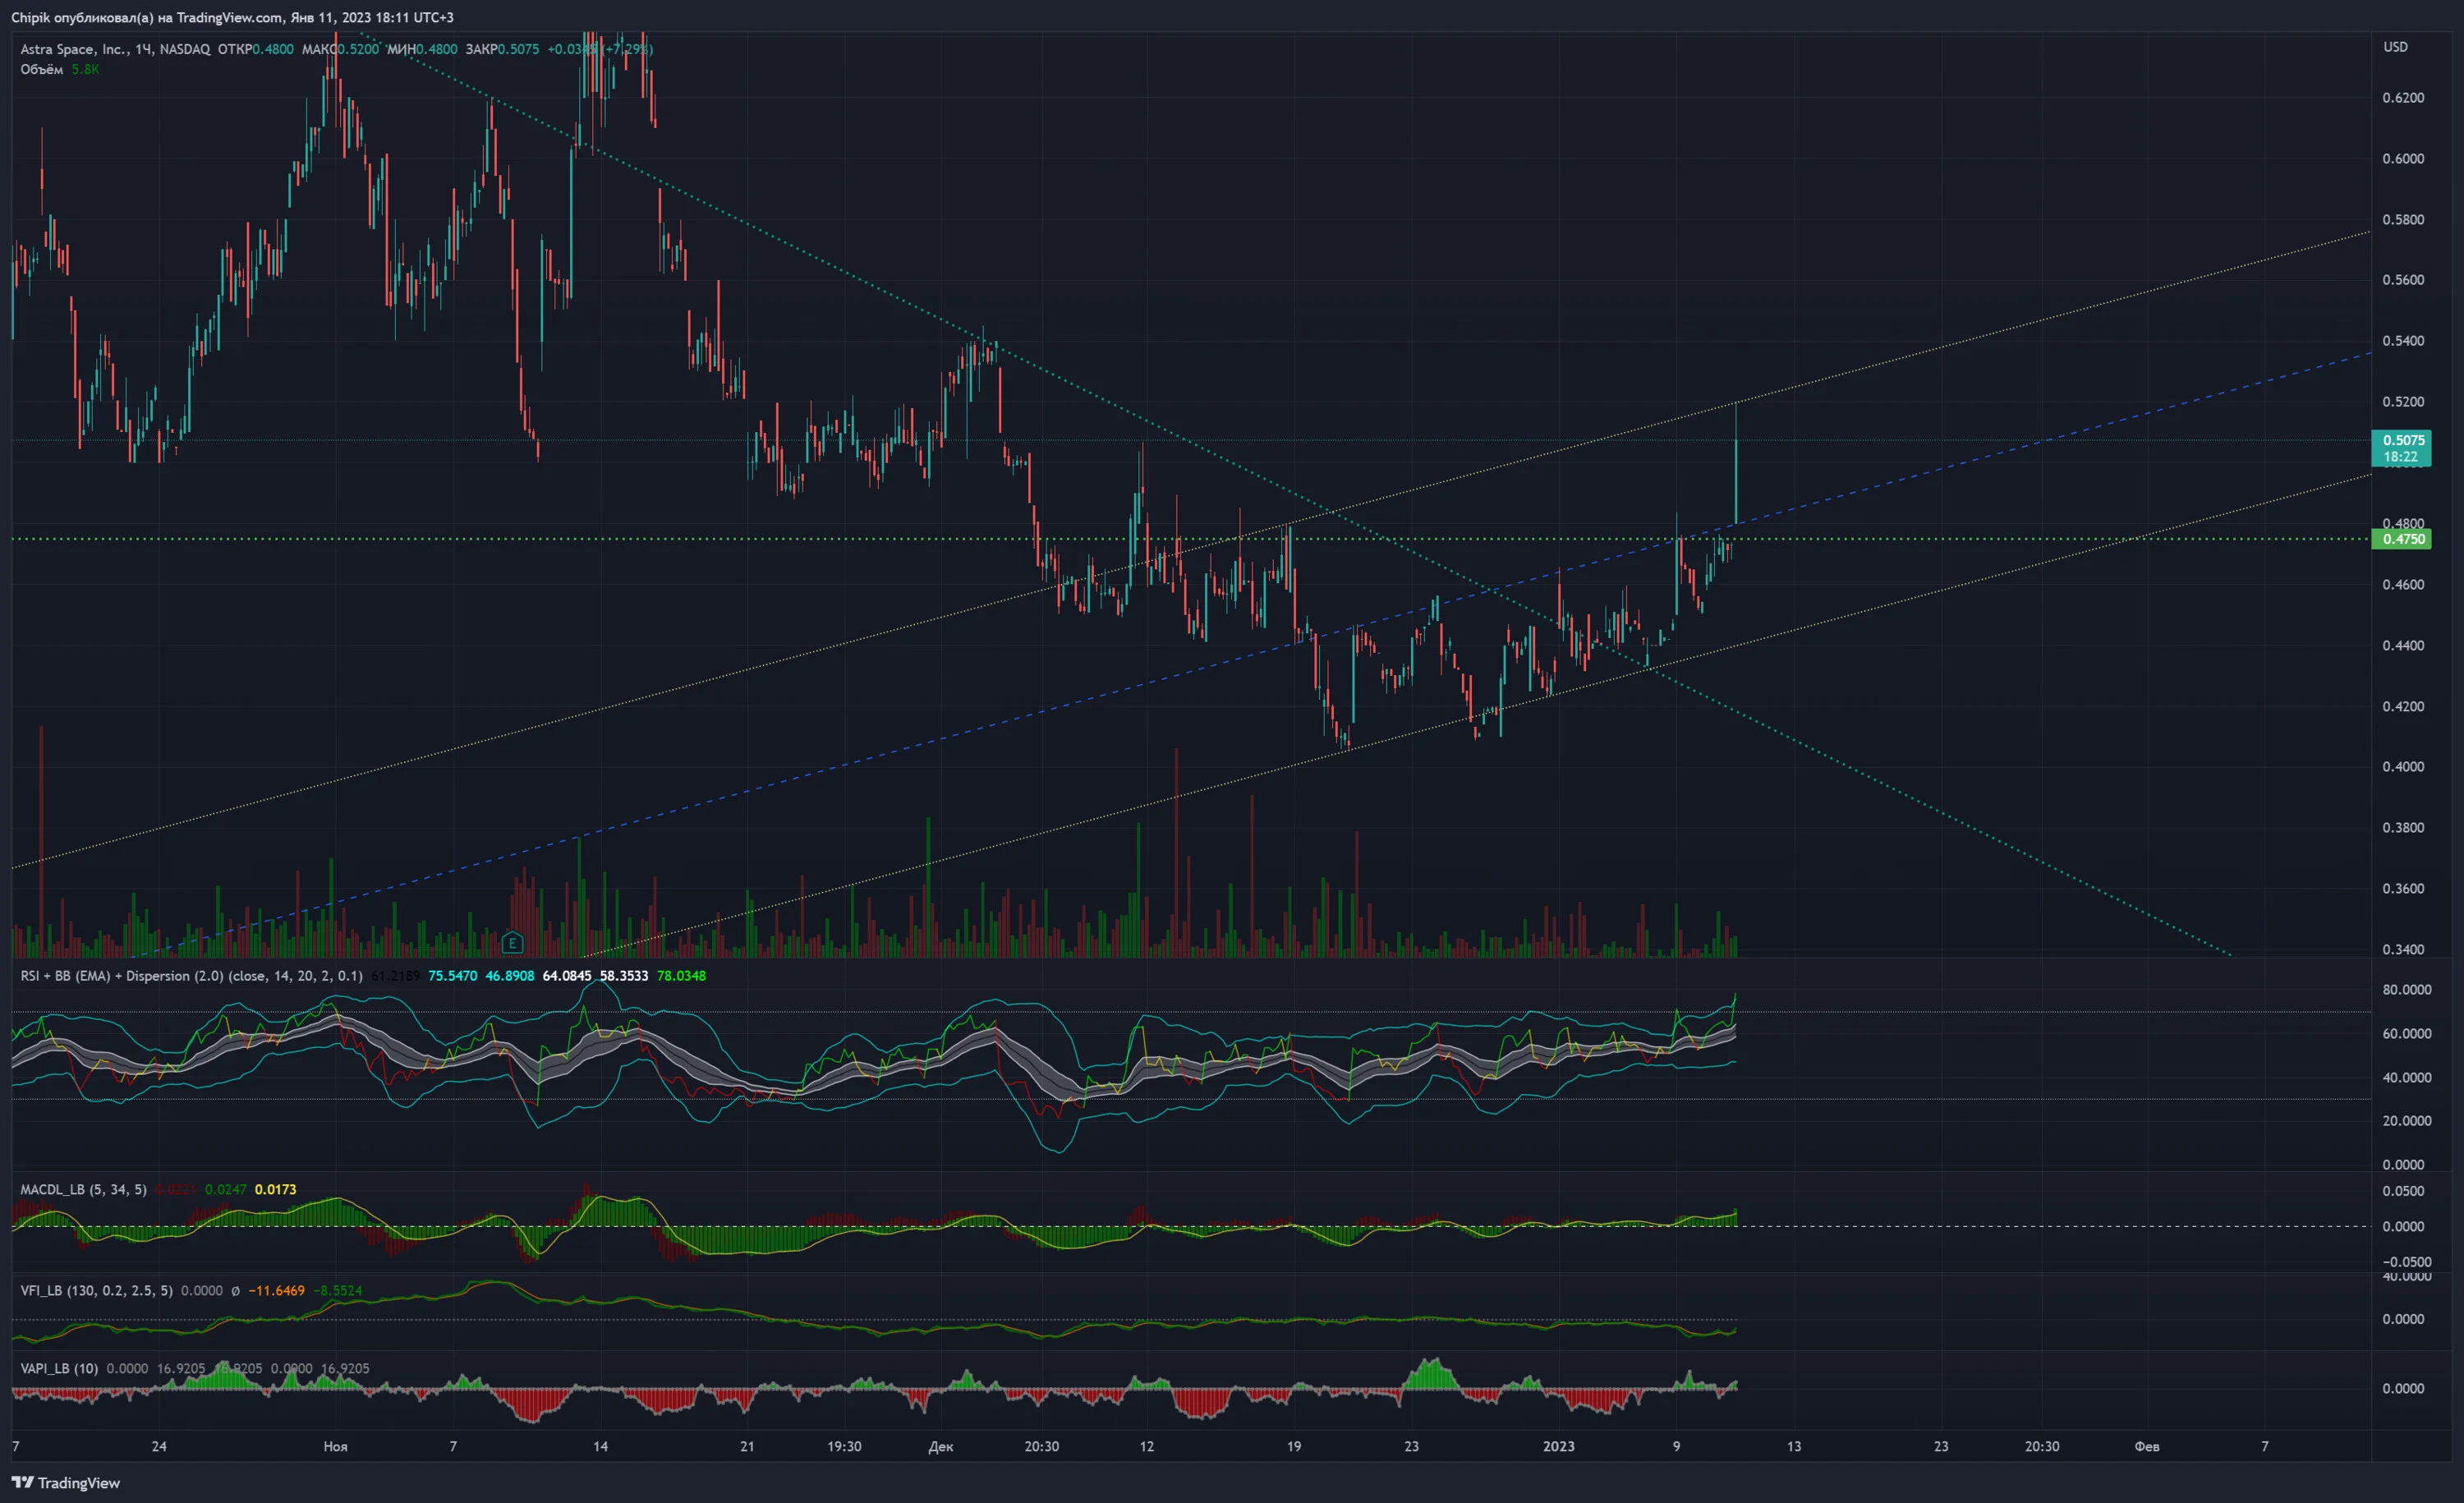Click the RSI value 75.5470 in the legend
2464x1503 pixels.
(x=453, y=976)
